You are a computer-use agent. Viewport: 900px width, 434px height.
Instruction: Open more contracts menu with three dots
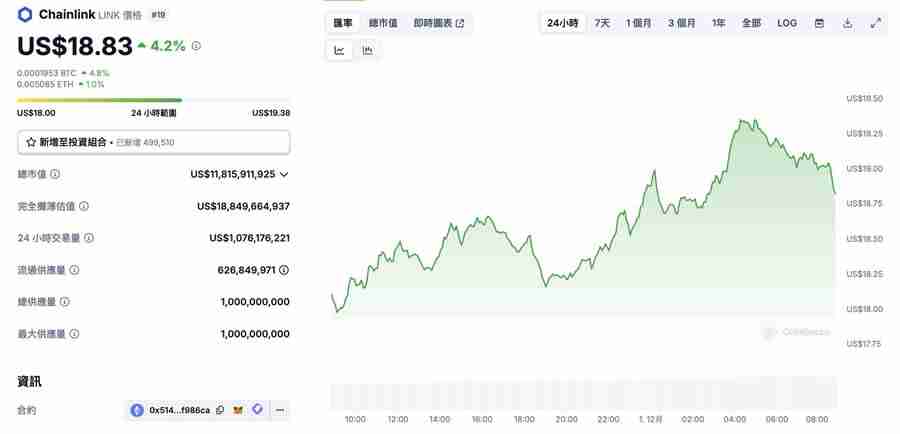click(280, 410)
